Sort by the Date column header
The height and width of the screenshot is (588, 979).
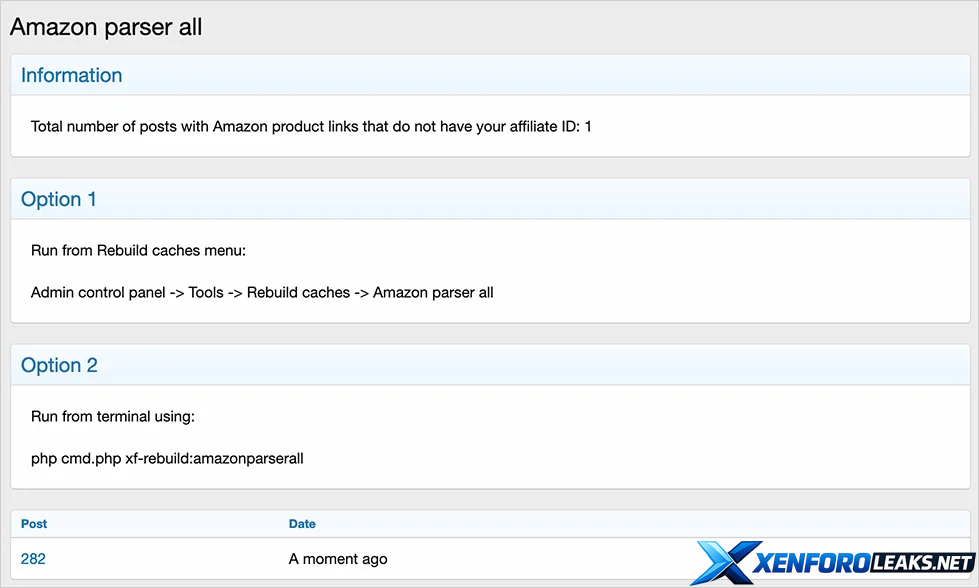pos(302,524)
